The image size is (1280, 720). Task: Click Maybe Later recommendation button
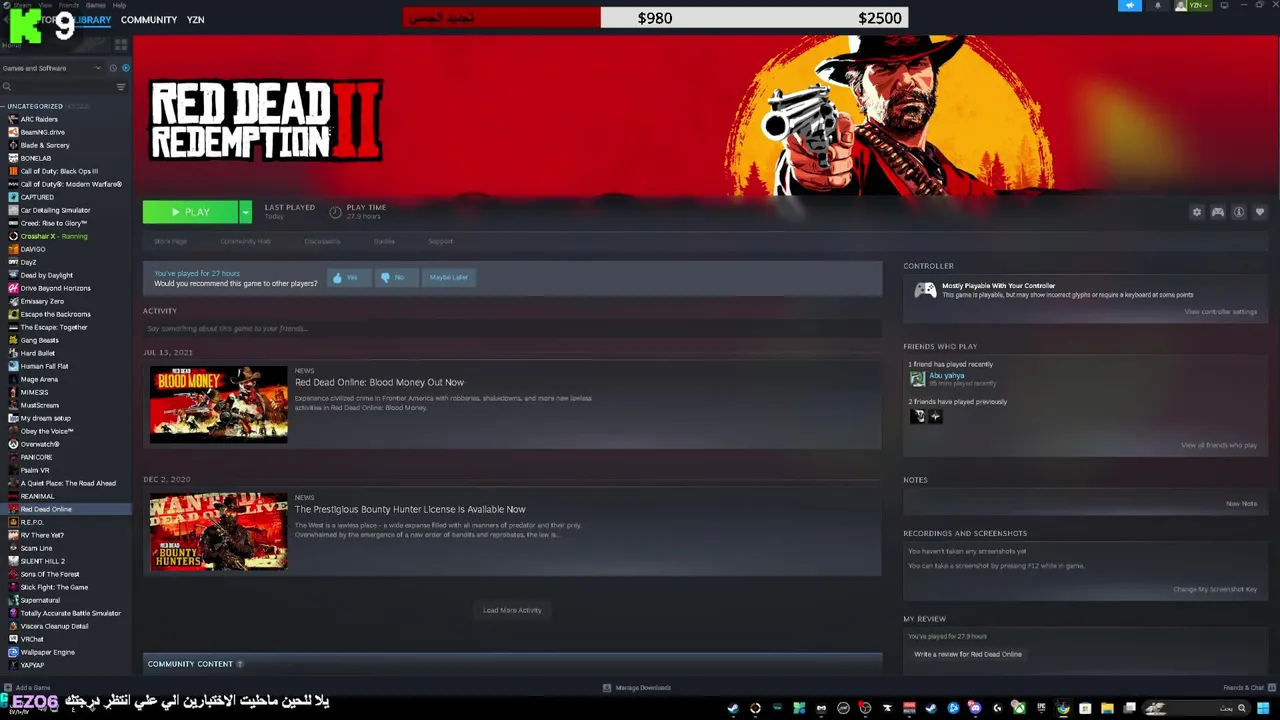(x=448, y=277)
